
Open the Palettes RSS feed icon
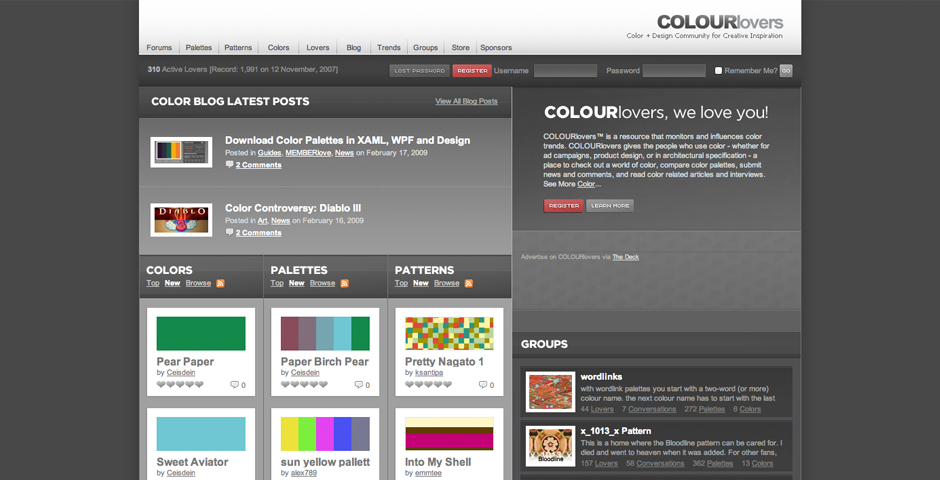pyautogui.click(x=344, y=283)
